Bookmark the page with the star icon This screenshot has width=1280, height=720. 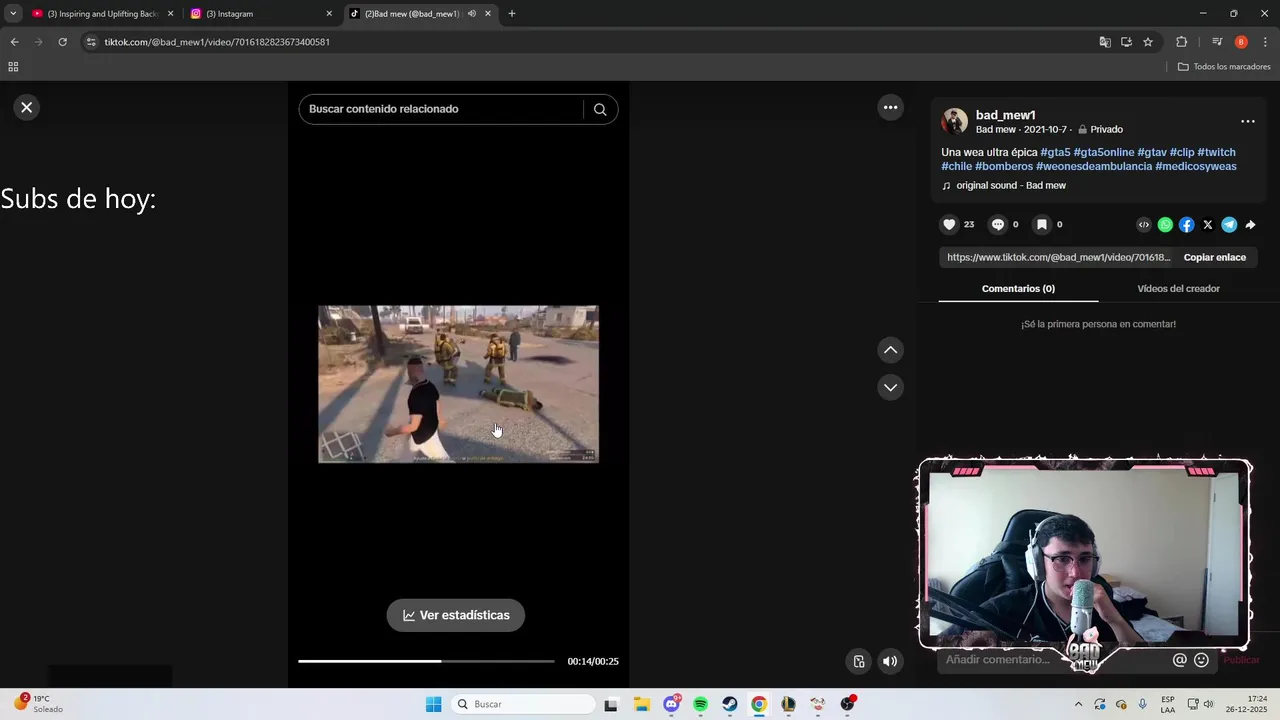pyautogui.click(x=1148, y=42)
